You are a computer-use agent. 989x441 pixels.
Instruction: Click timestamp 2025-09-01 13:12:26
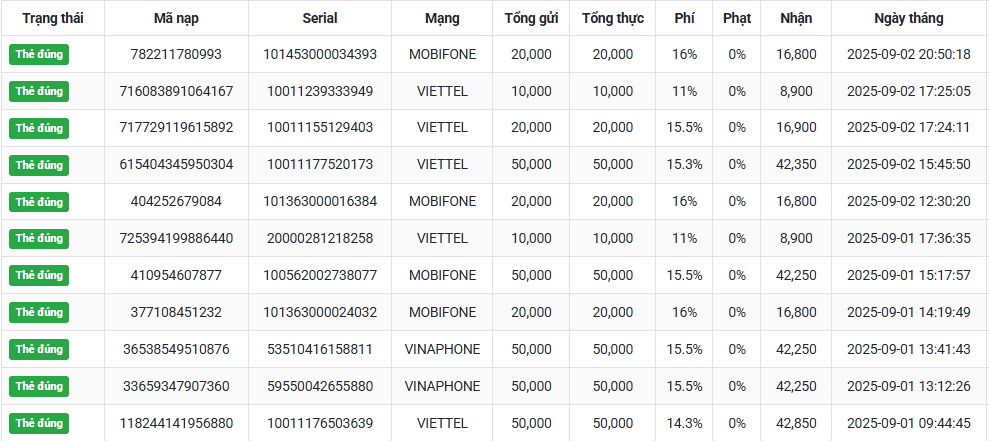[x=908, y=386]
